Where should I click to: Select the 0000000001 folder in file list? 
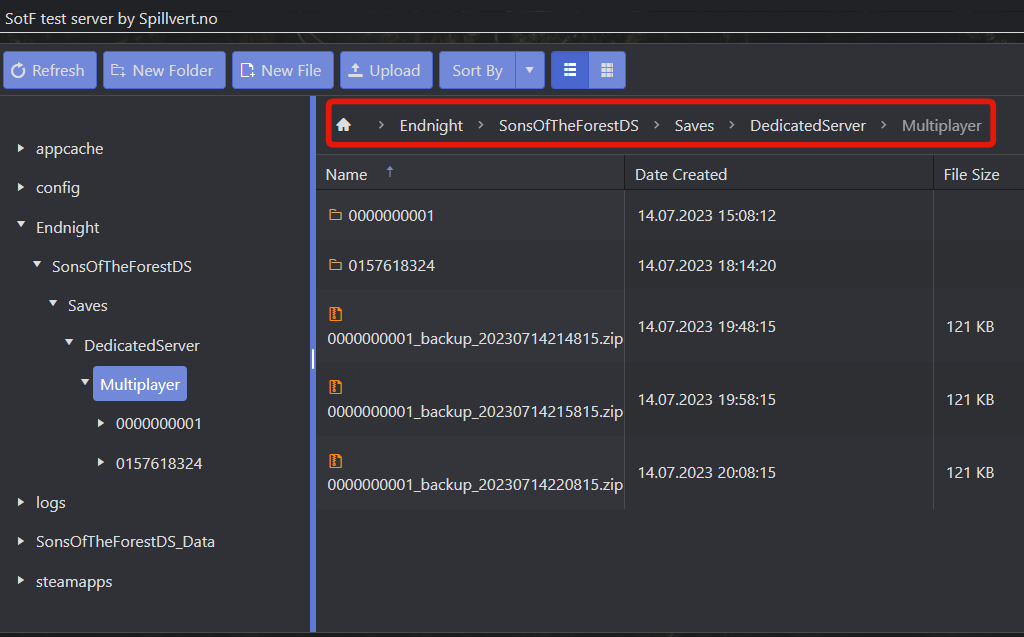(x=391, y=216)
